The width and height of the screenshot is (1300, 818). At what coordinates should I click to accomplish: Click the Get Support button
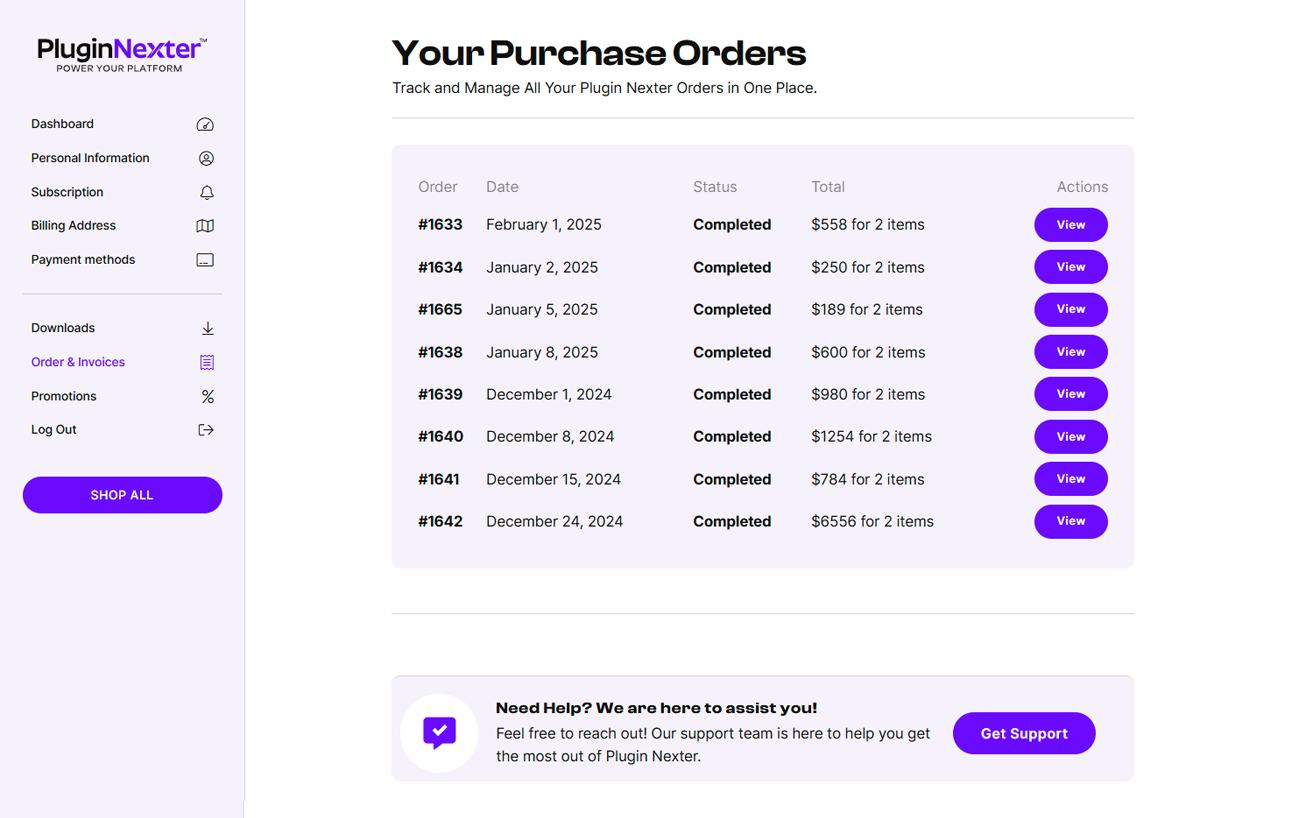coord(1024,733)
